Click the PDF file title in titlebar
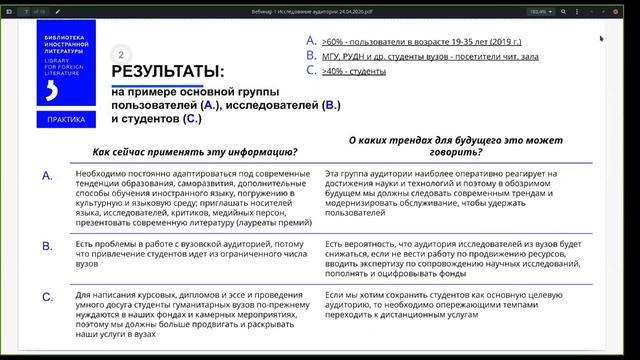 tap(312, 12)
